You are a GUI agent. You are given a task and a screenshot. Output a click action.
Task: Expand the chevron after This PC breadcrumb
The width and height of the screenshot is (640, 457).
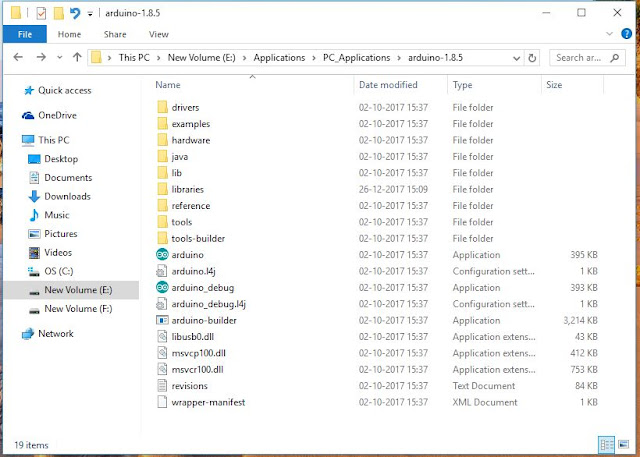(159, 58)
